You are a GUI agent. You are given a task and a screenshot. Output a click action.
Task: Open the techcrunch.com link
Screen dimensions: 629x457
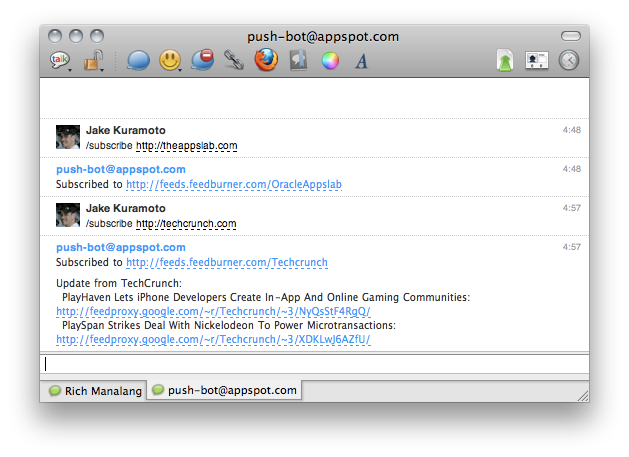pyautogui.click(x=186, y=223)
